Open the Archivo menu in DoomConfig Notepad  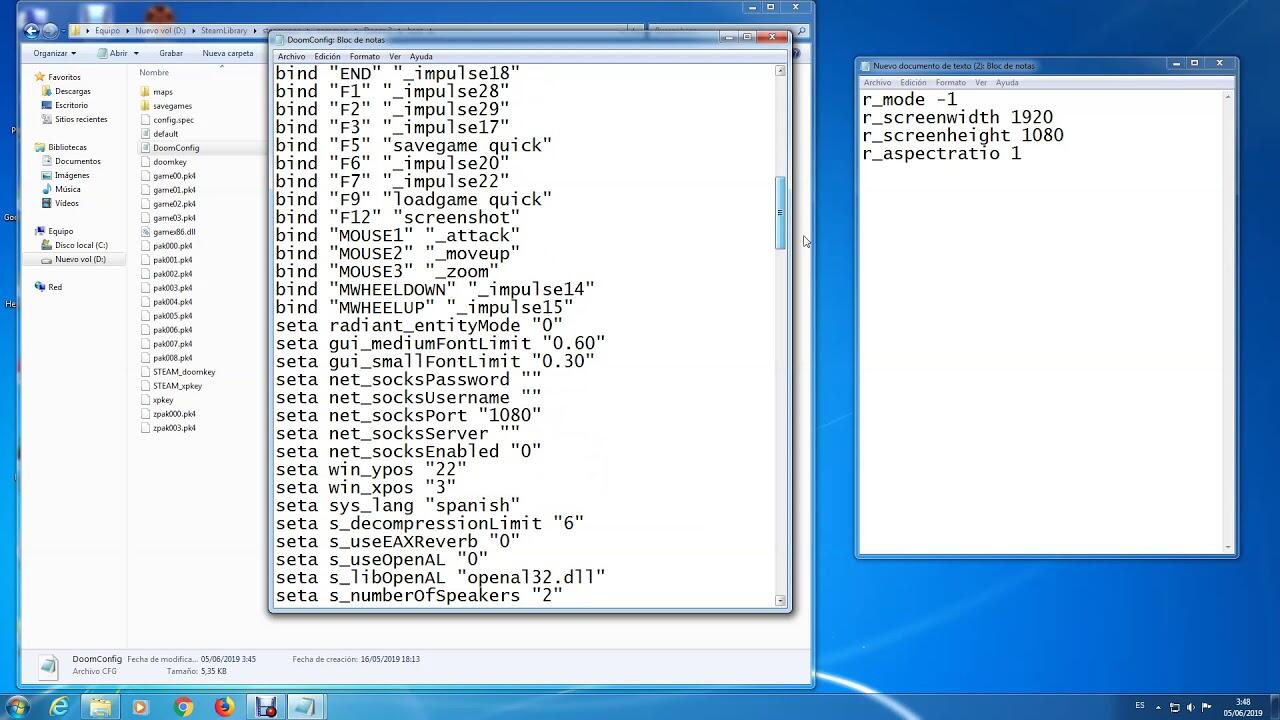coord(291,56)
